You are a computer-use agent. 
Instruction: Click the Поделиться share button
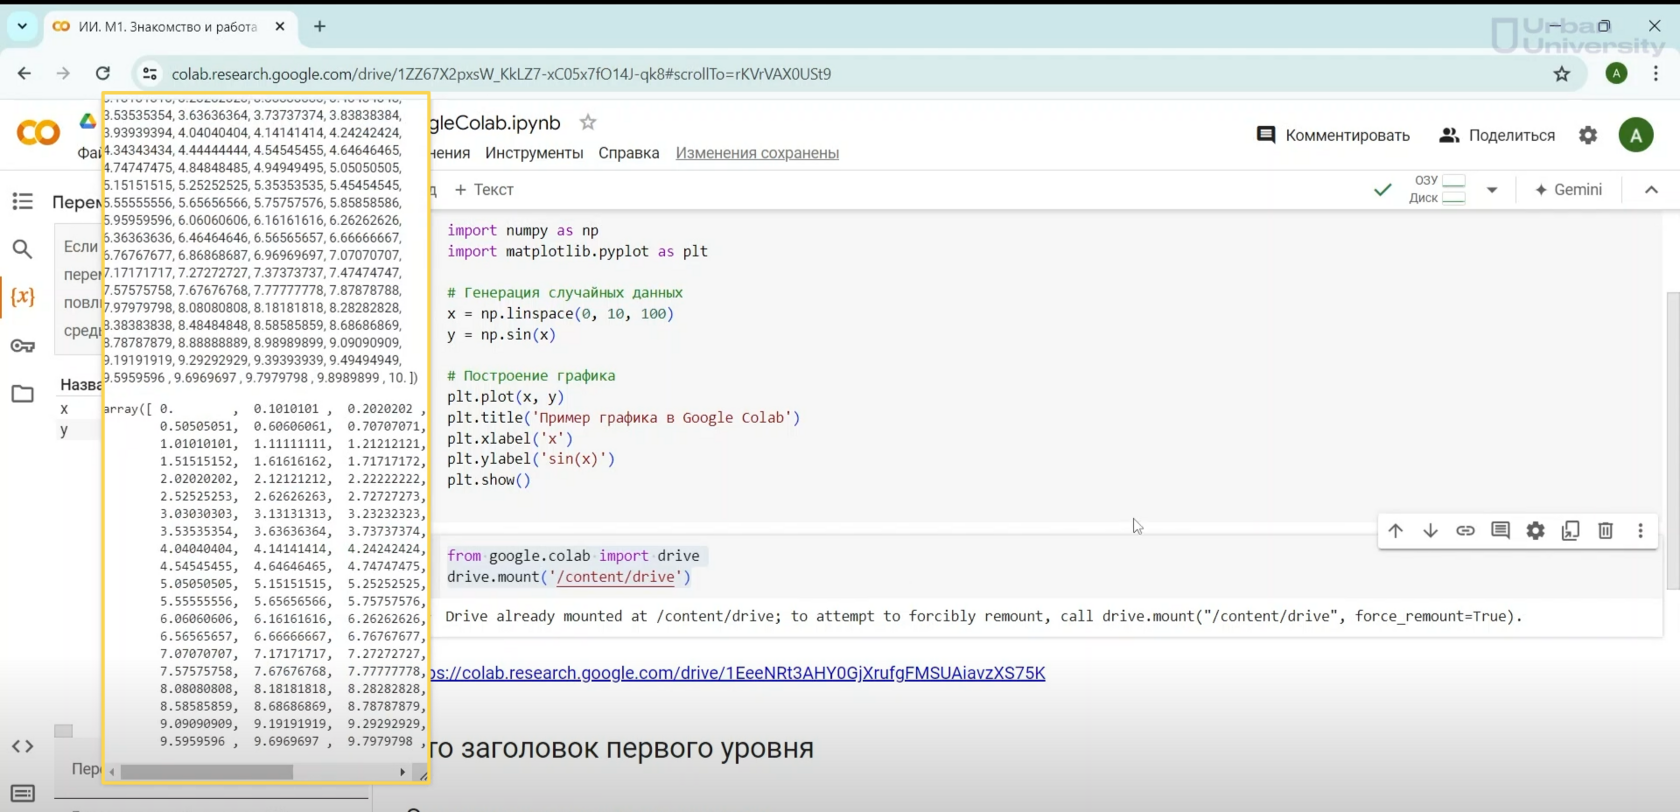(1497, 135)
